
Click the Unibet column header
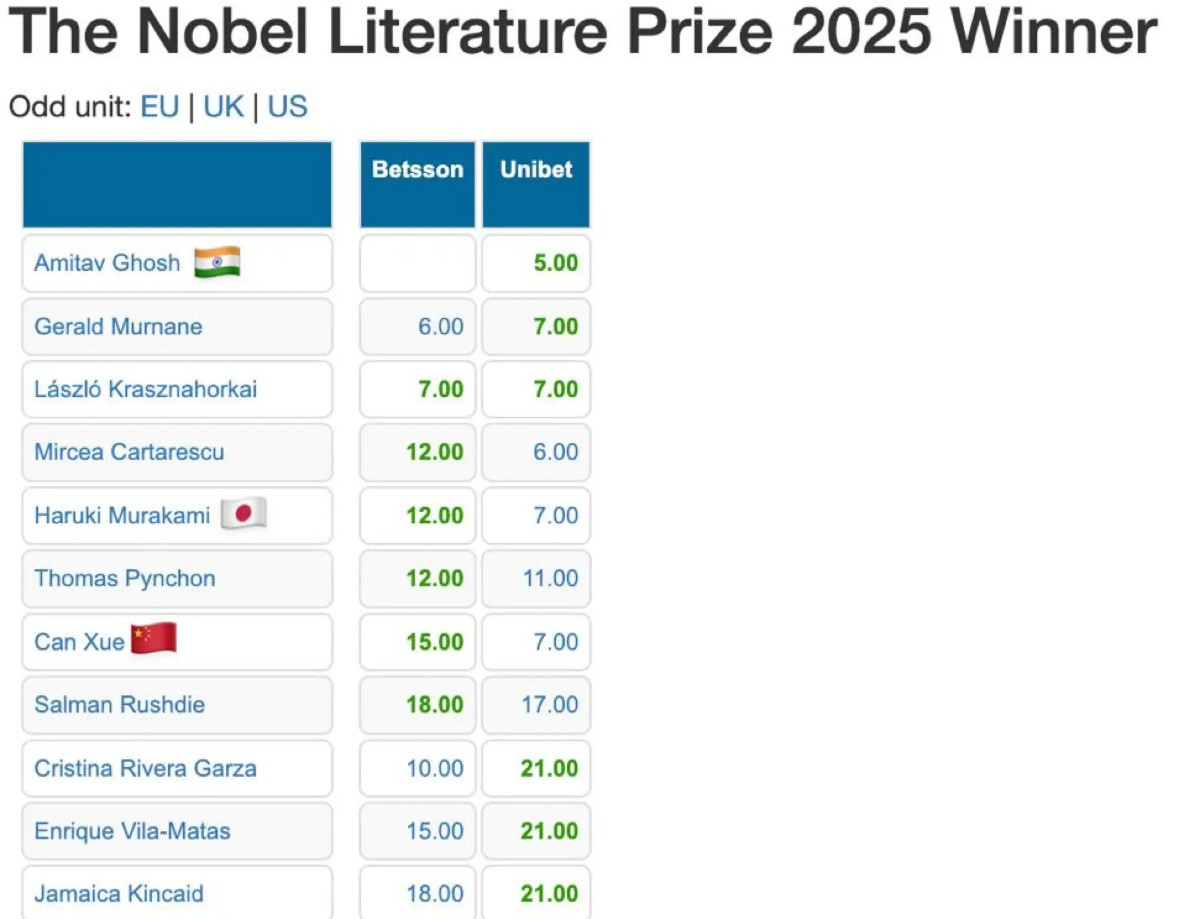click(x=536, y=170)
